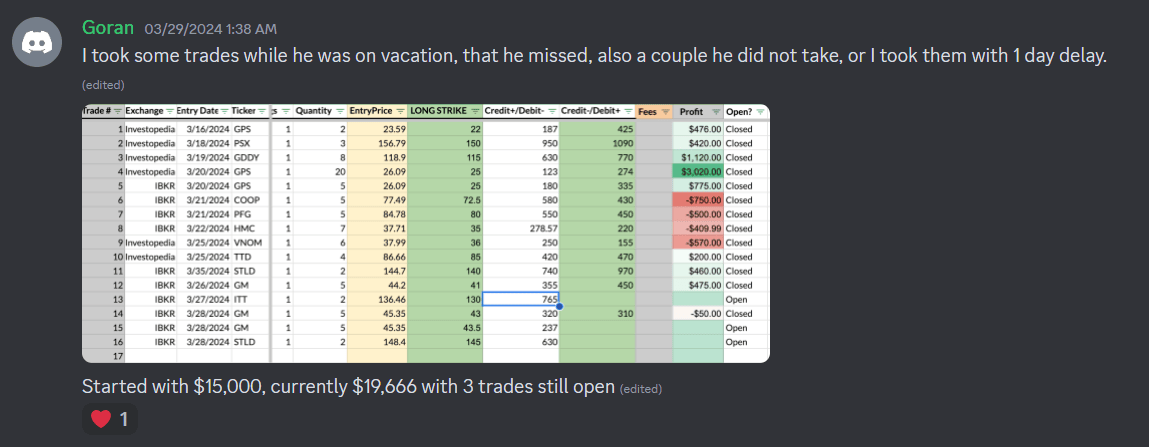
Task: Open the spreadsheet image attachment
Action: click(x=426, y=233)
